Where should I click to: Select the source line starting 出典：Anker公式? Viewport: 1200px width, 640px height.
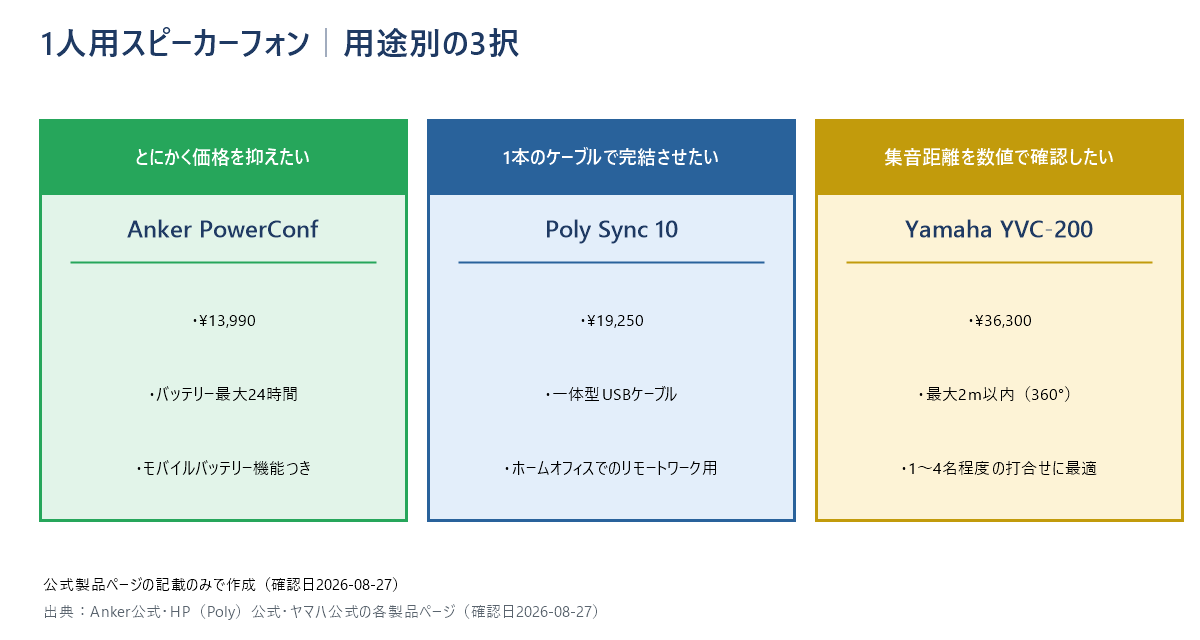[x=321, y=611]
